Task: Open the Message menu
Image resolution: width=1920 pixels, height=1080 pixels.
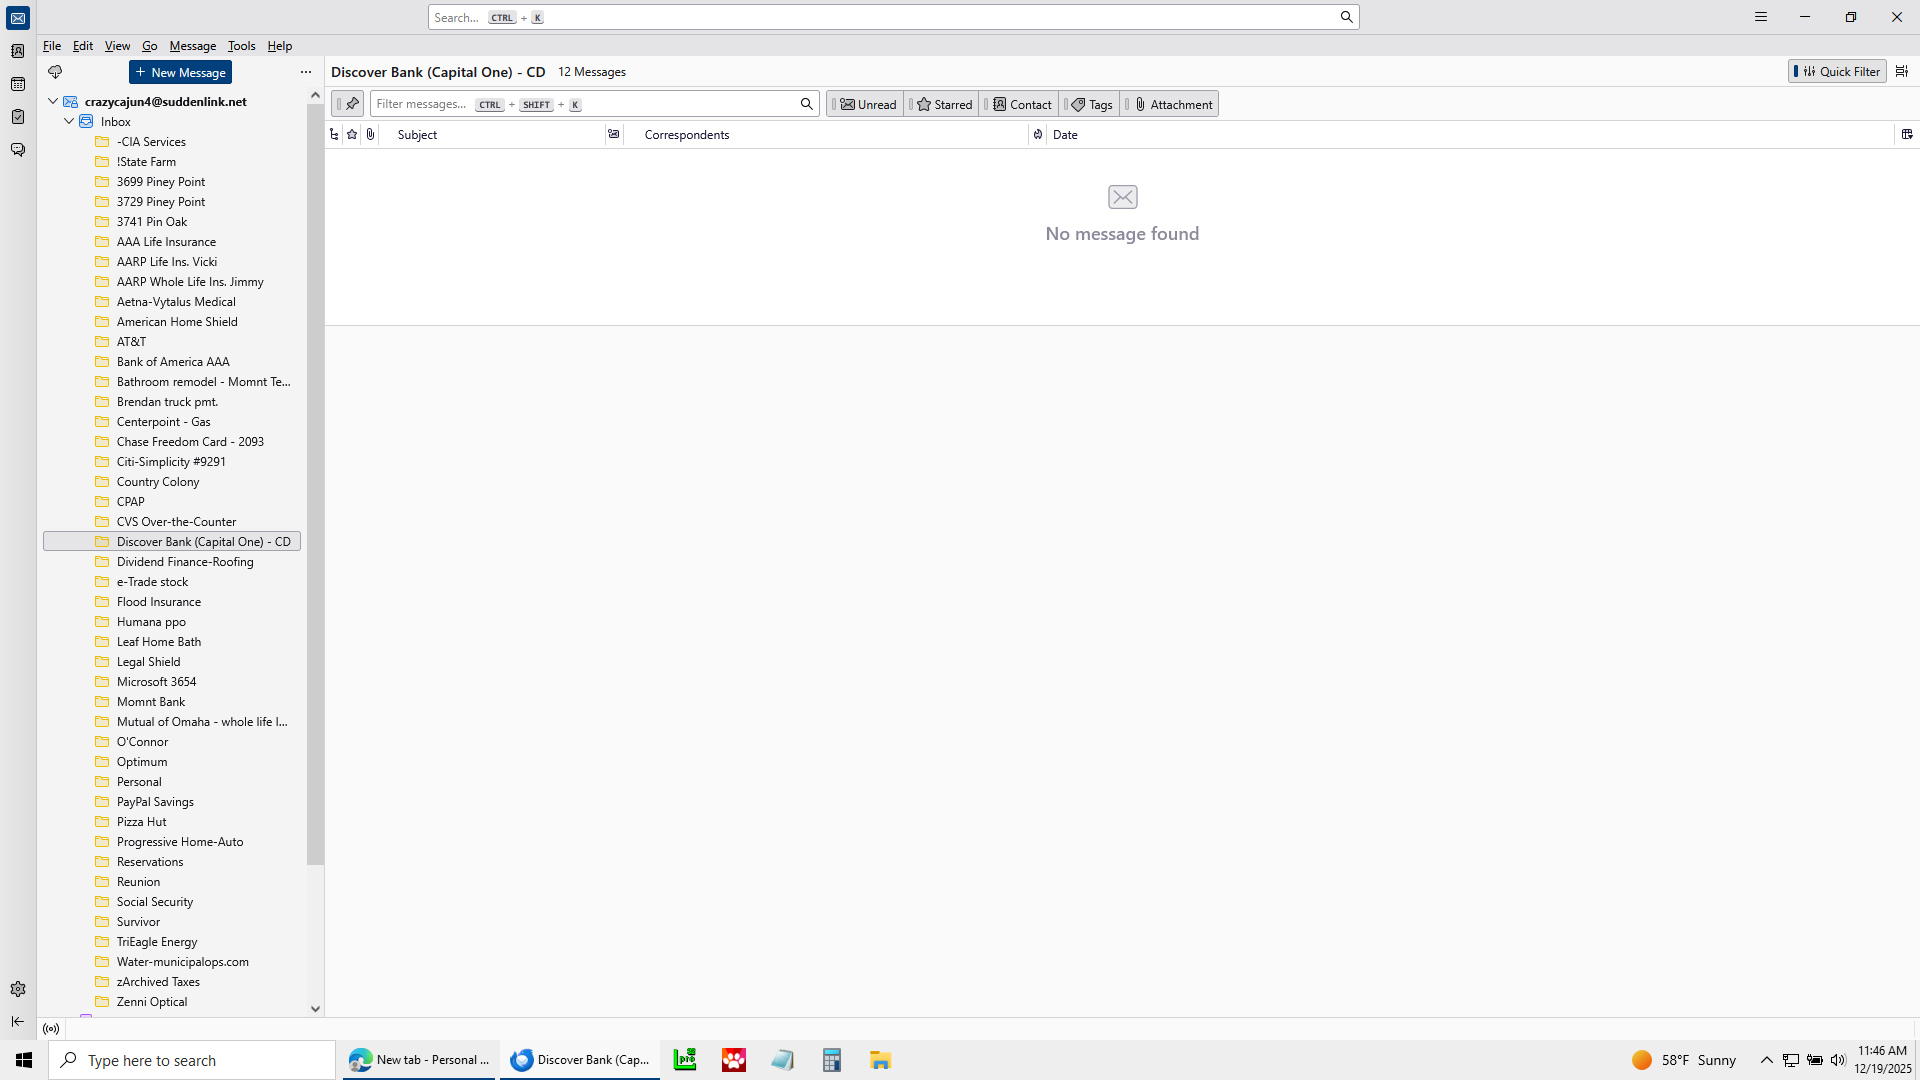Action: click(x=192, y=46)
